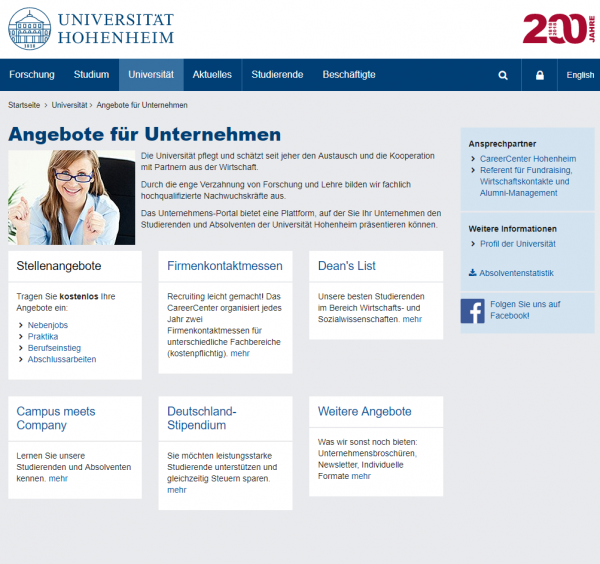Image resolution: width=600 pixels, height=564 pixels.
Task: Click the arrow bullet before Abschlussarbeiten
Action: [x=21, y=360]
